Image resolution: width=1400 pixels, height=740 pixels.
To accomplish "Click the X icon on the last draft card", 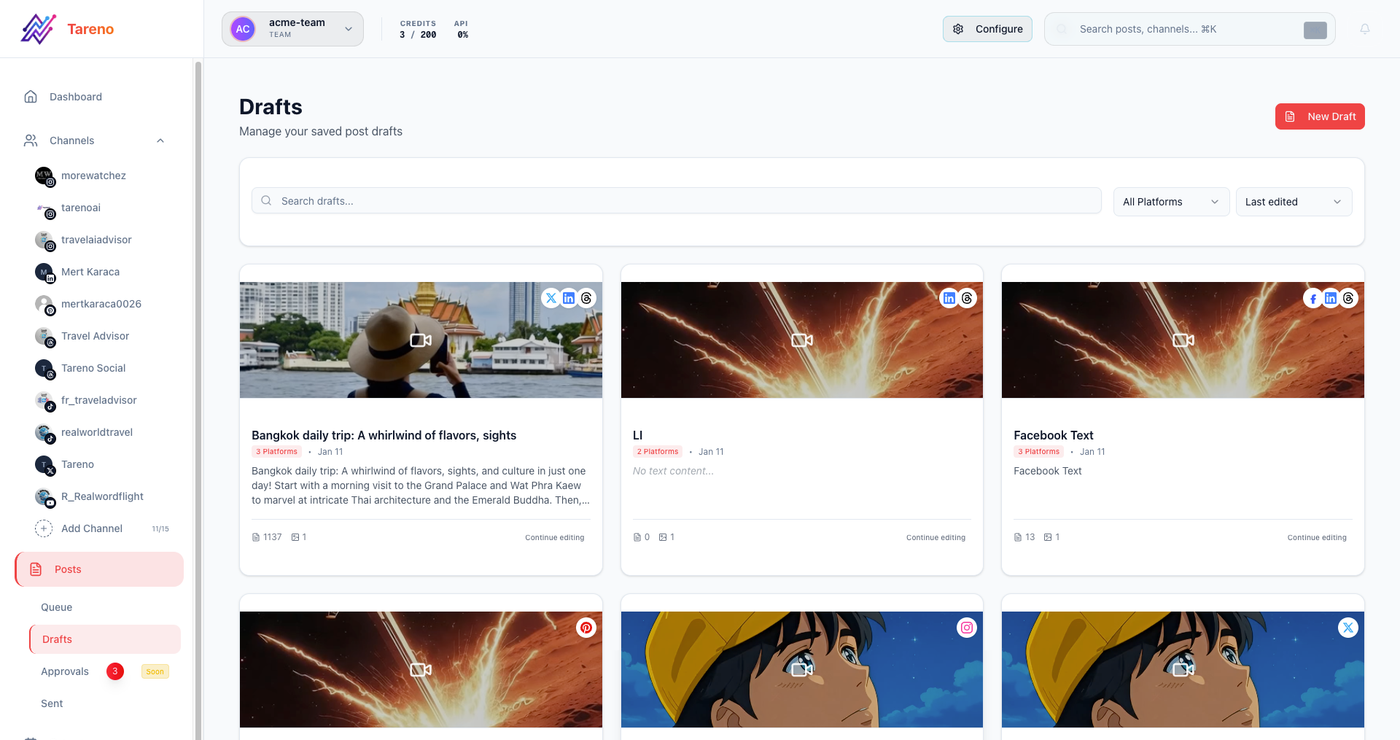I will click(x=1348, y=628).
